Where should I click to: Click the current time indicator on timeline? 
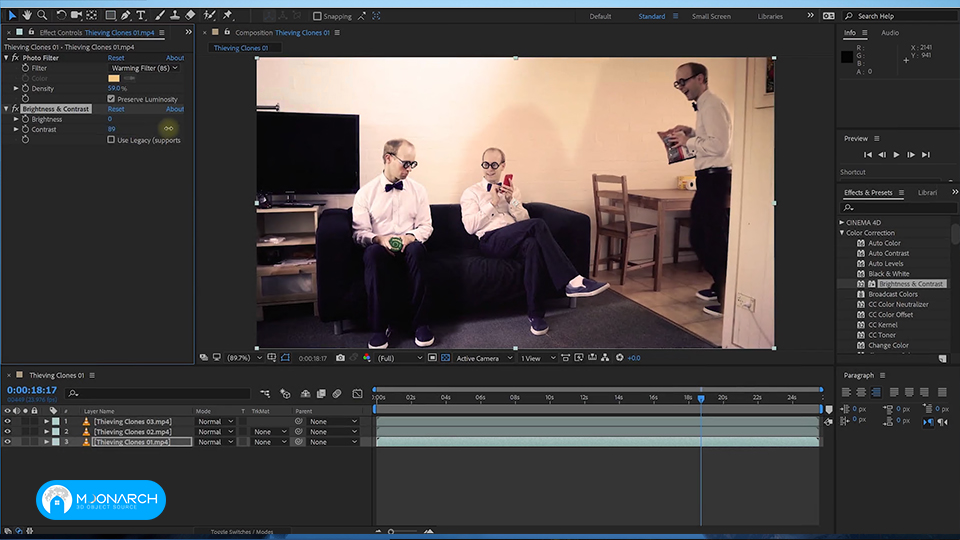coord(701,398)
